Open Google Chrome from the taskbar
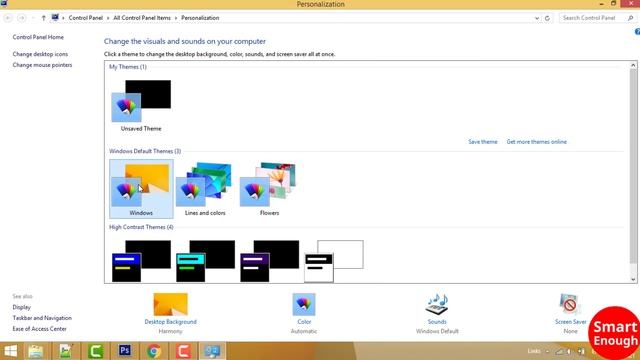The height and width of the screenshot is (360, 640). click(x=154, y=351)
